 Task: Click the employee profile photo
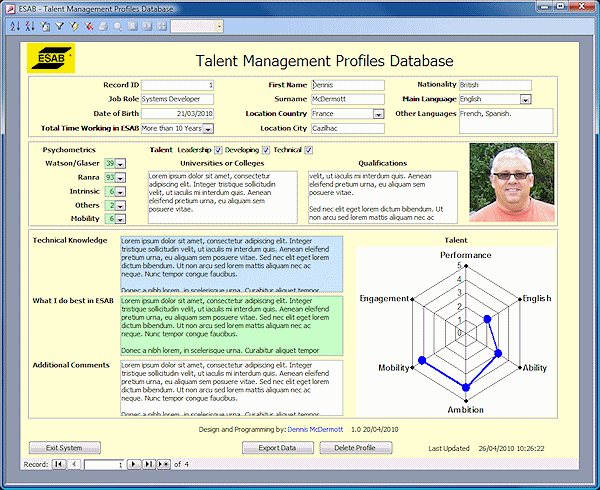coord(512,182)
